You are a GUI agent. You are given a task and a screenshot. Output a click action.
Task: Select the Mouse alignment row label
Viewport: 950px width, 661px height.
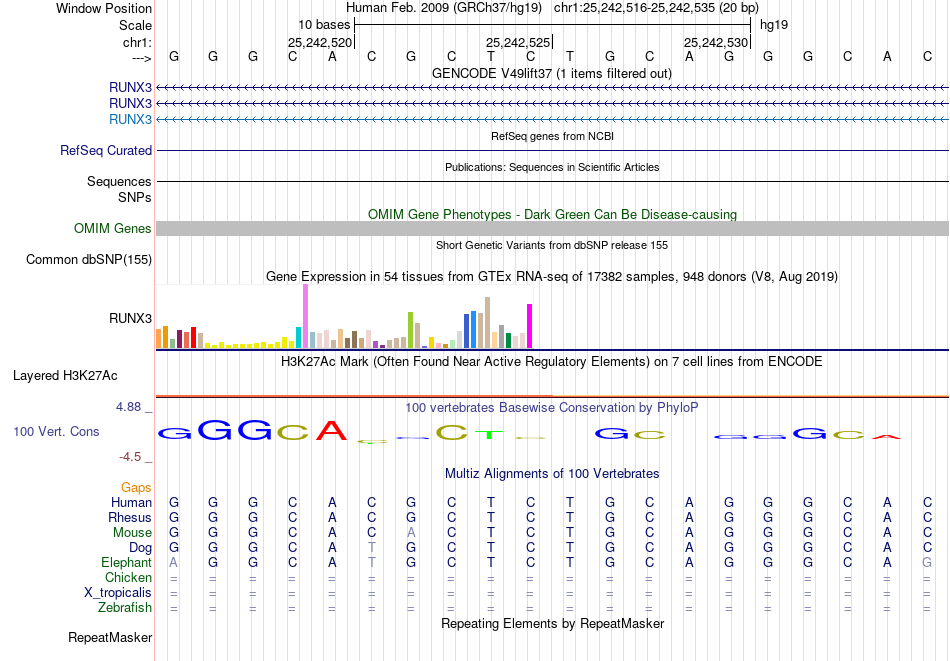[132, 533]
